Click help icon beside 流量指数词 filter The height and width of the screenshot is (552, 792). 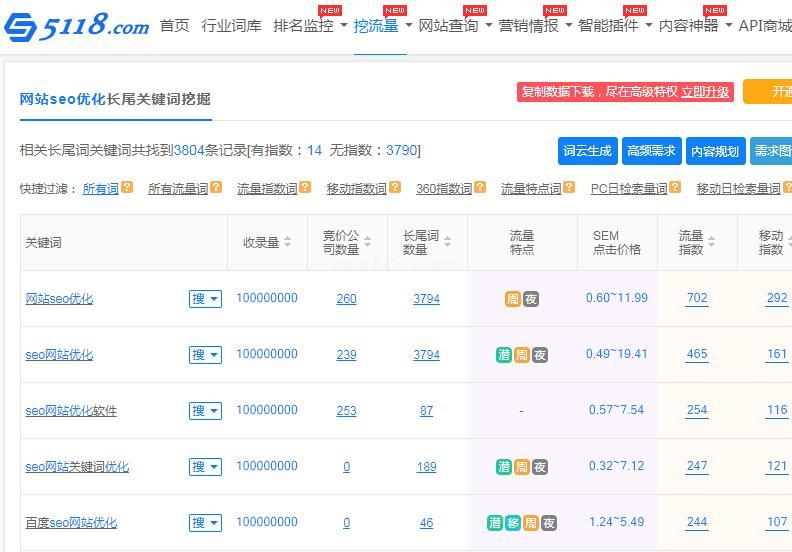pyautogui.click(x=305, y=187)
